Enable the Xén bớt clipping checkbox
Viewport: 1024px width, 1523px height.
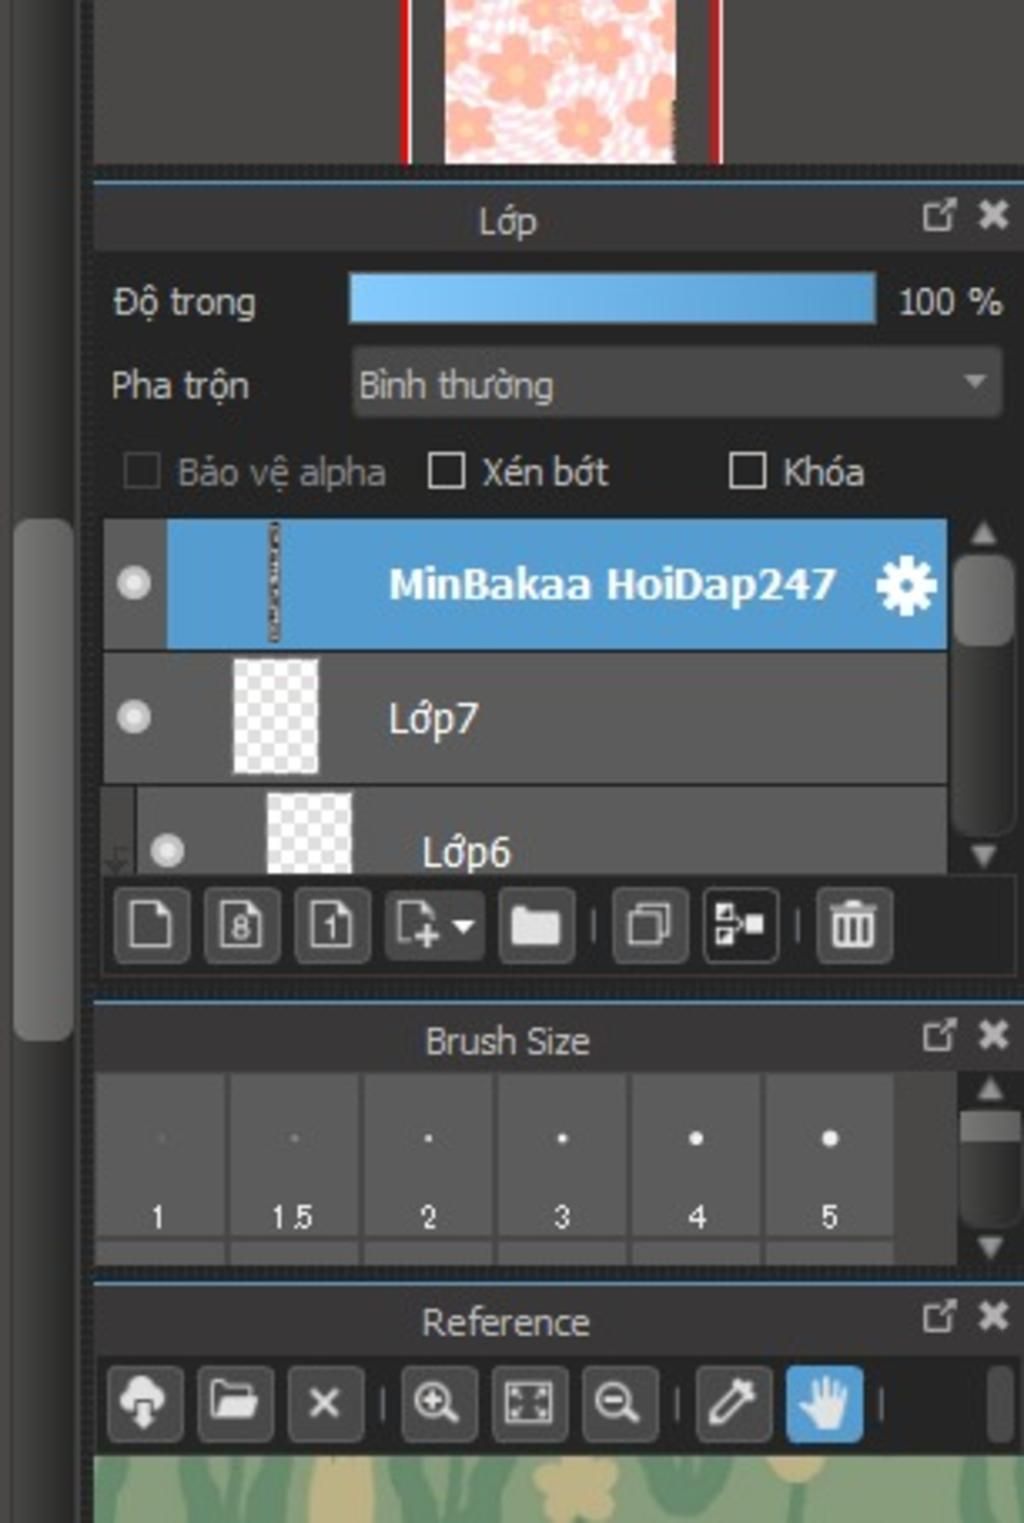pos(446,471)
